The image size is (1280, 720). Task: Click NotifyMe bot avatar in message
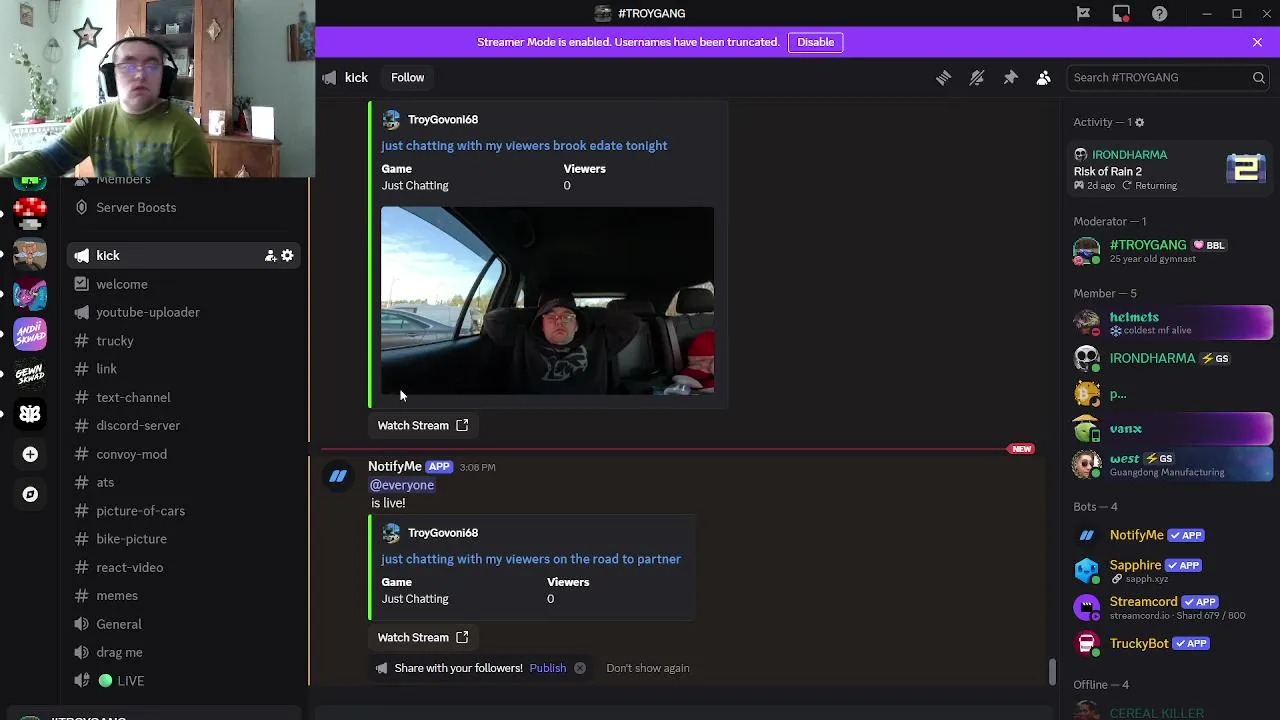point(338,476)
